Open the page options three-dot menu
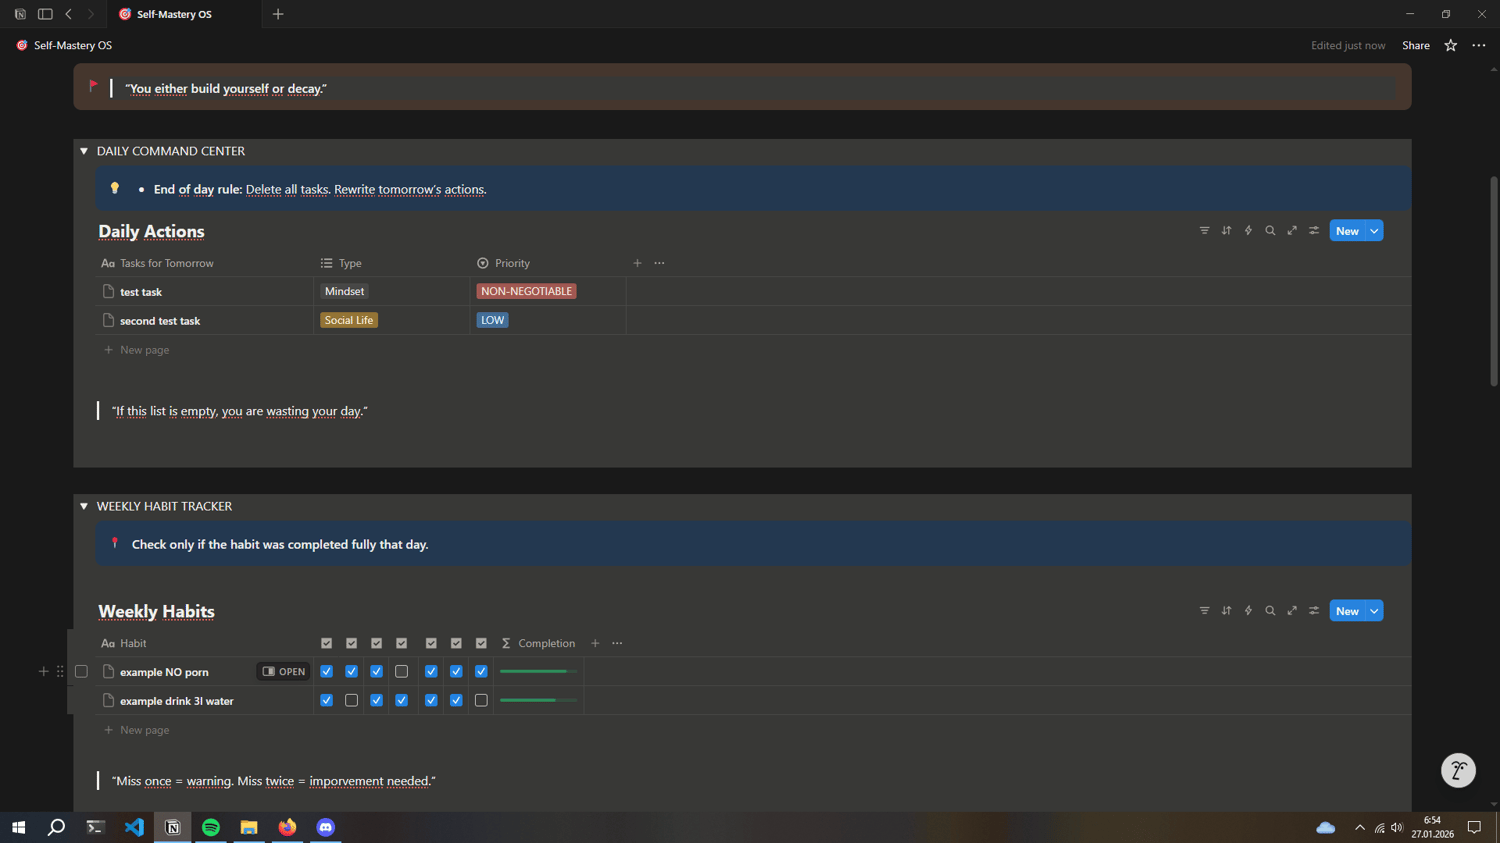This screenshot has height=843, width=1500. [1479, 45]
